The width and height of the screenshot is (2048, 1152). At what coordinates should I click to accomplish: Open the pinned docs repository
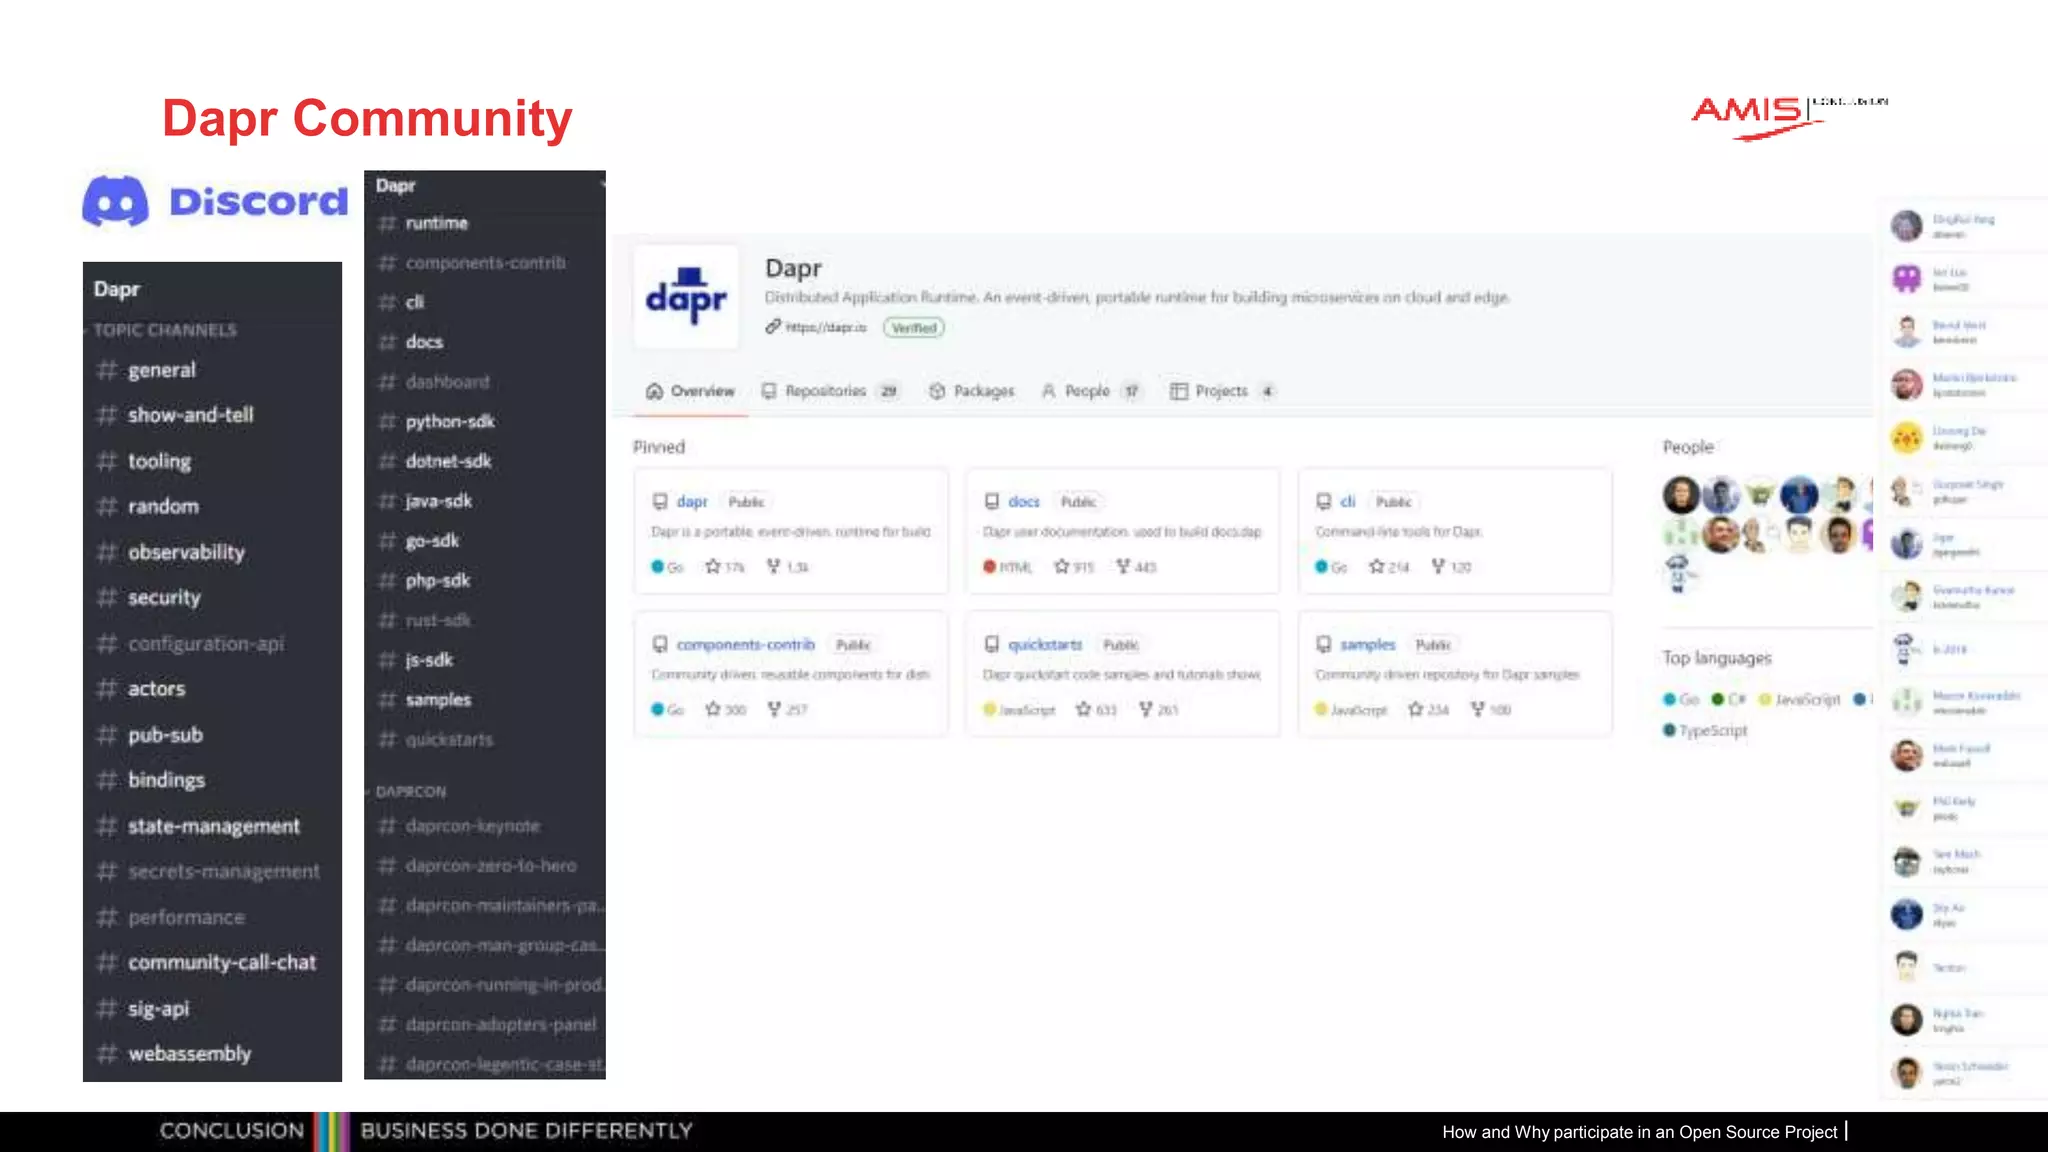pyautogui.click(x=1024, y=502)
